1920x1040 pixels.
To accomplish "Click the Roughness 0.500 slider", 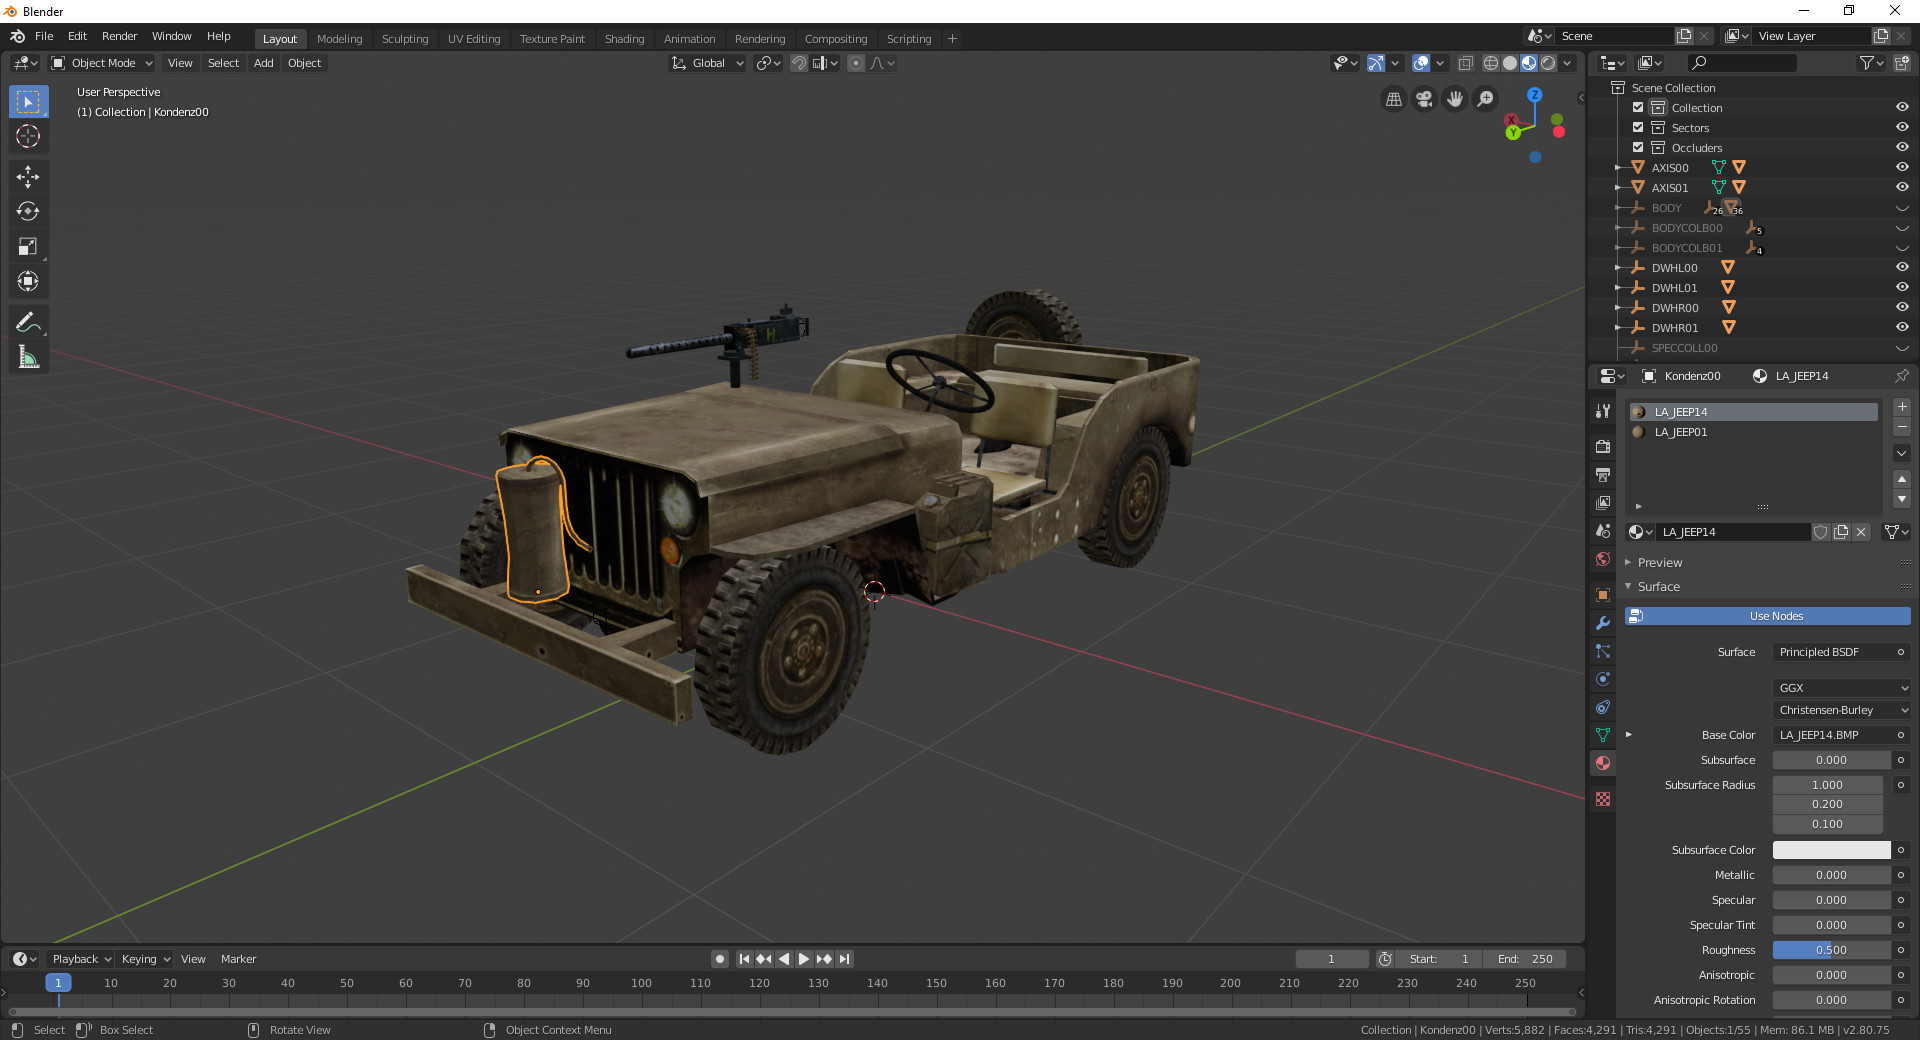I will (1832, 950).
